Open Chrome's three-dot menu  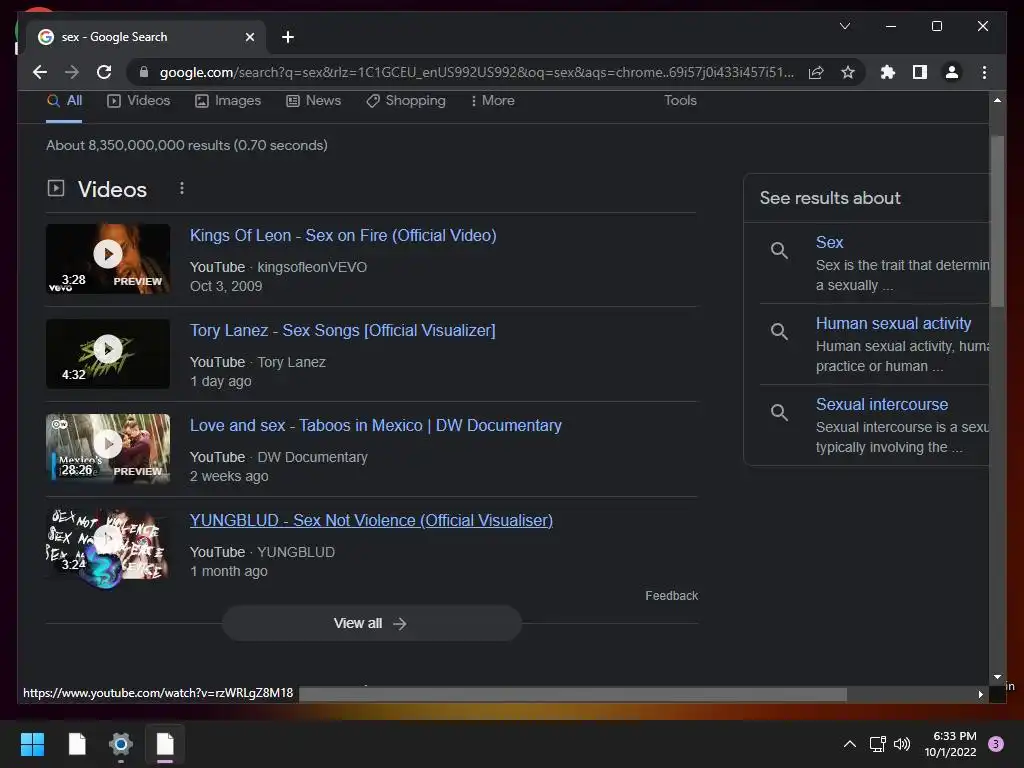984,72
